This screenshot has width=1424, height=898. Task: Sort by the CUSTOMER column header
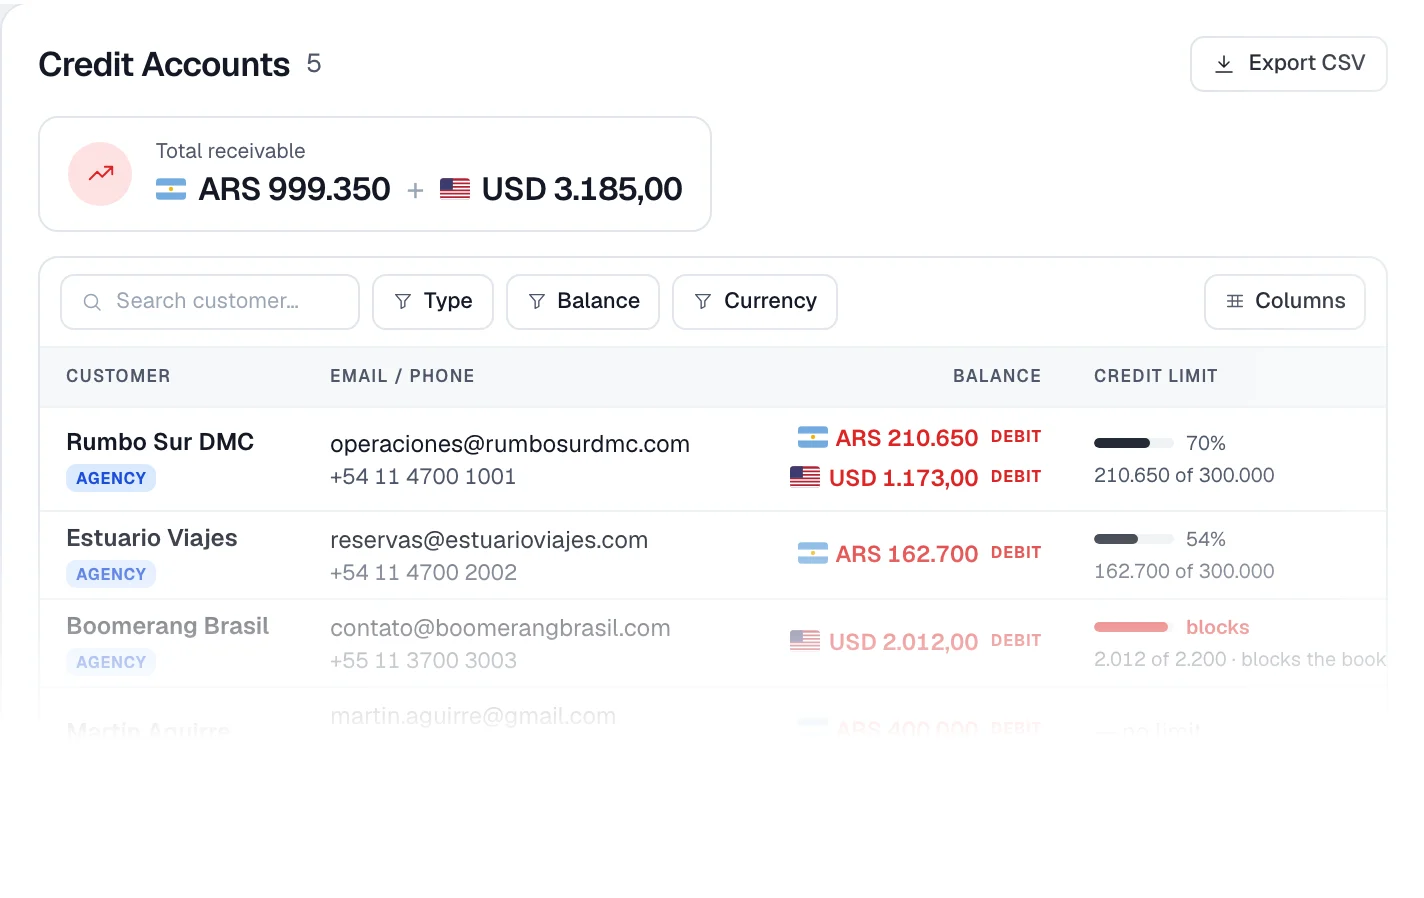(118, 376)
